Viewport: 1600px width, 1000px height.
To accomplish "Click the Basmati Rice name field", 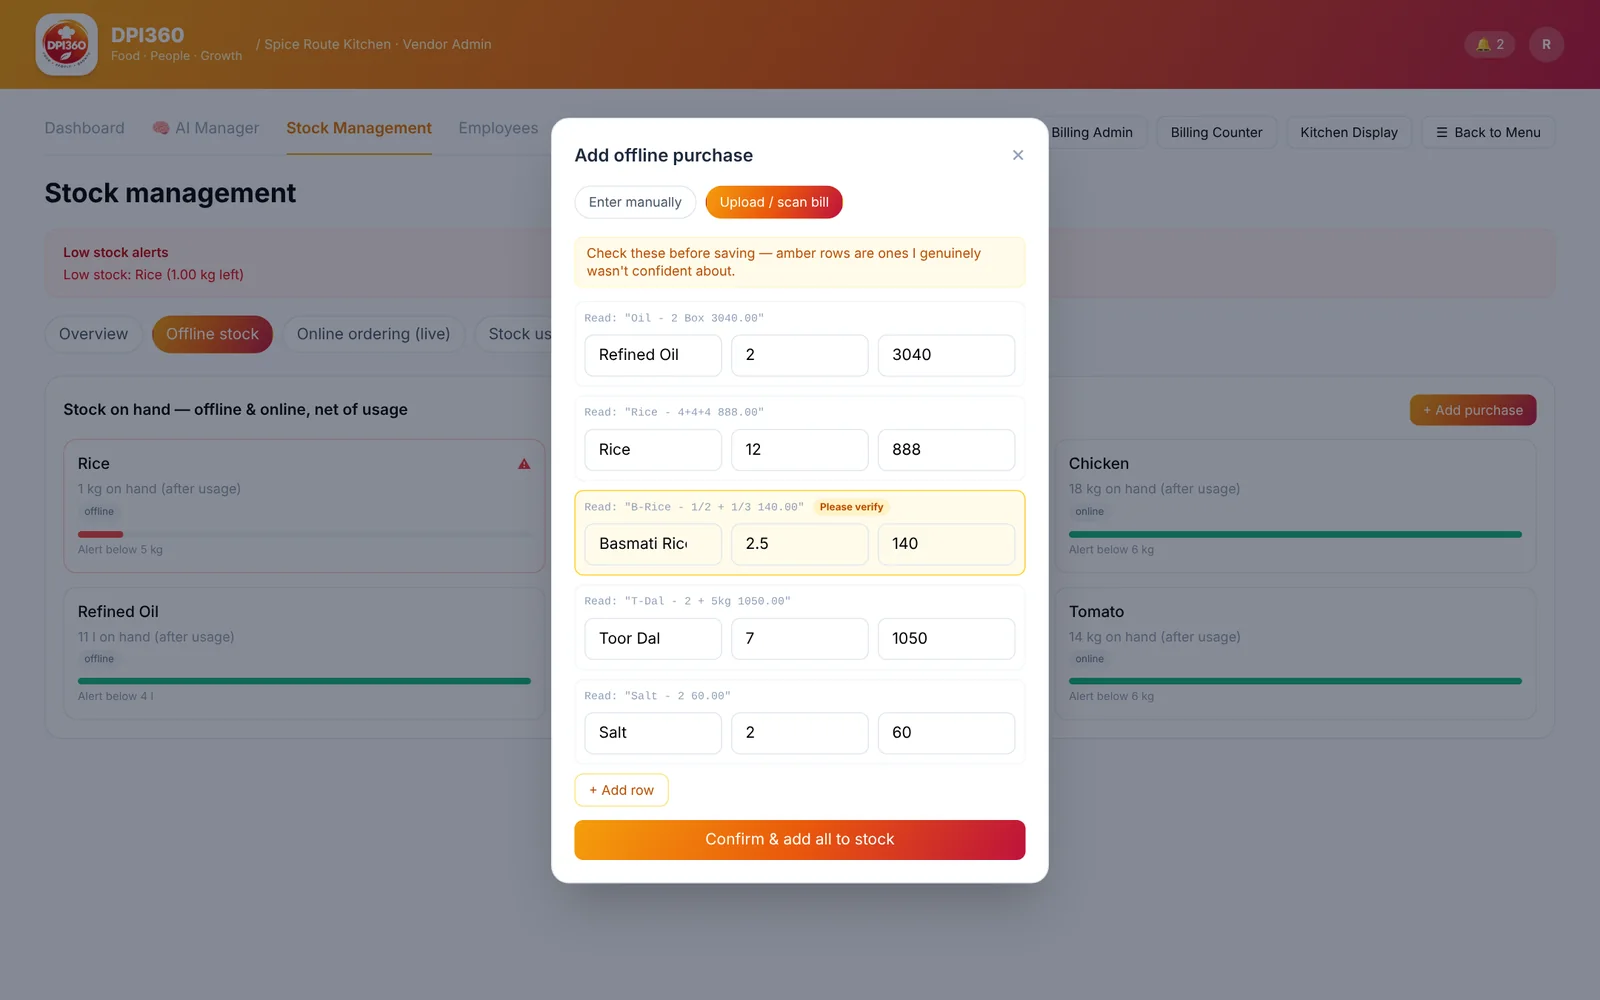I will point(653,544).
